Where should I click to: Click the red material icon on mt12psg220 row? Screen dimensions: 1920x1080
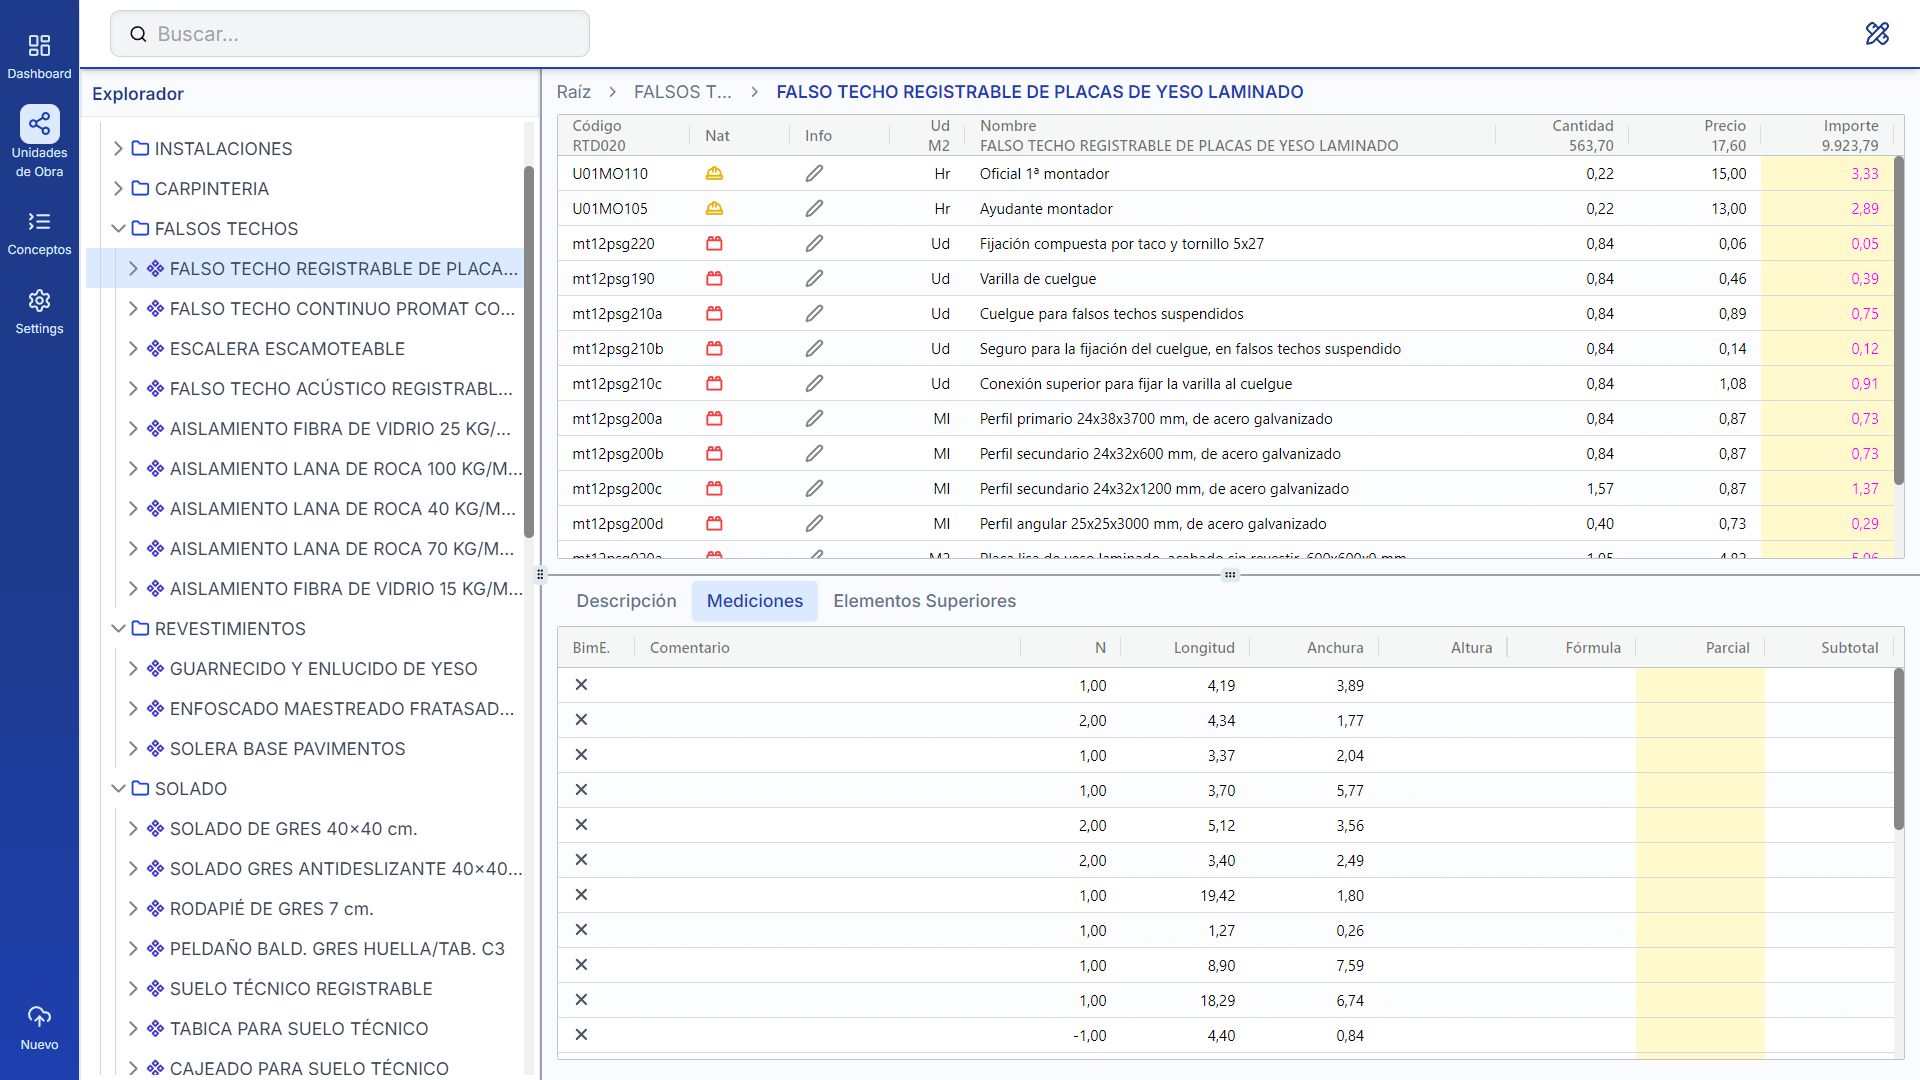(x=715, y=243)
